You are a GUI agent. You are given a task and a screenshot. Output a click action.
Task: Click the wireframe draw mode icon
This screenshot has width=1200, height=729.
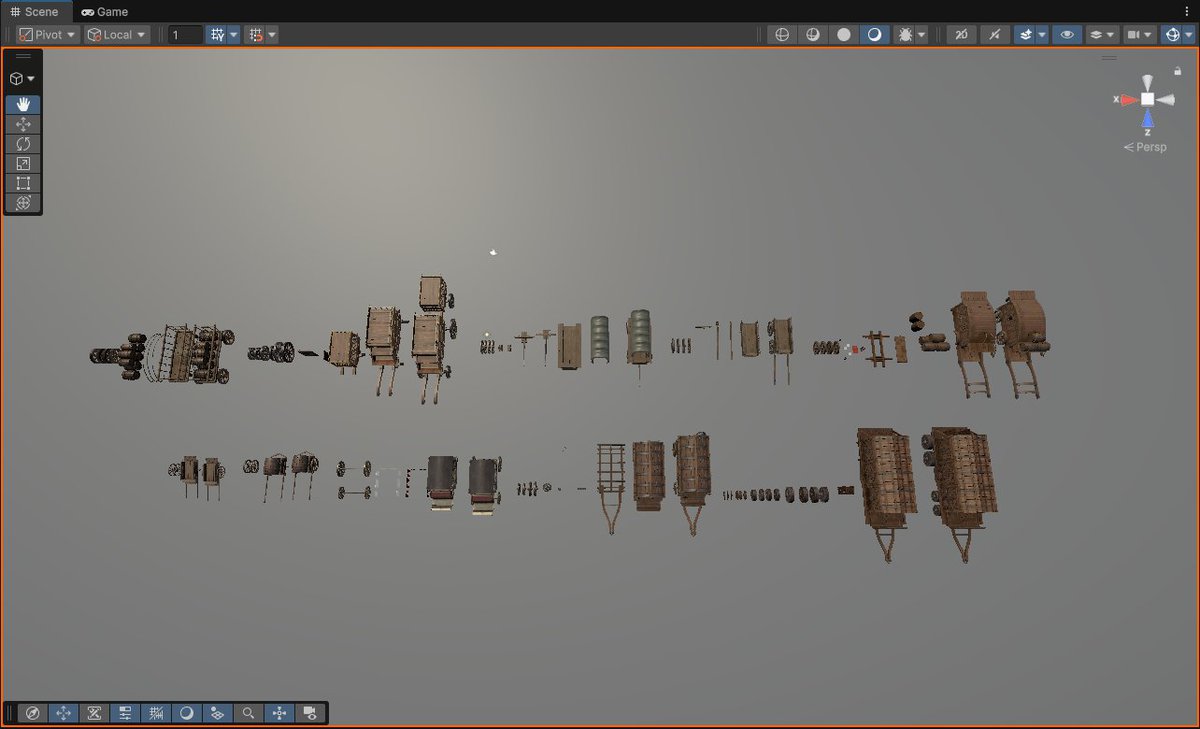point(782,35)
